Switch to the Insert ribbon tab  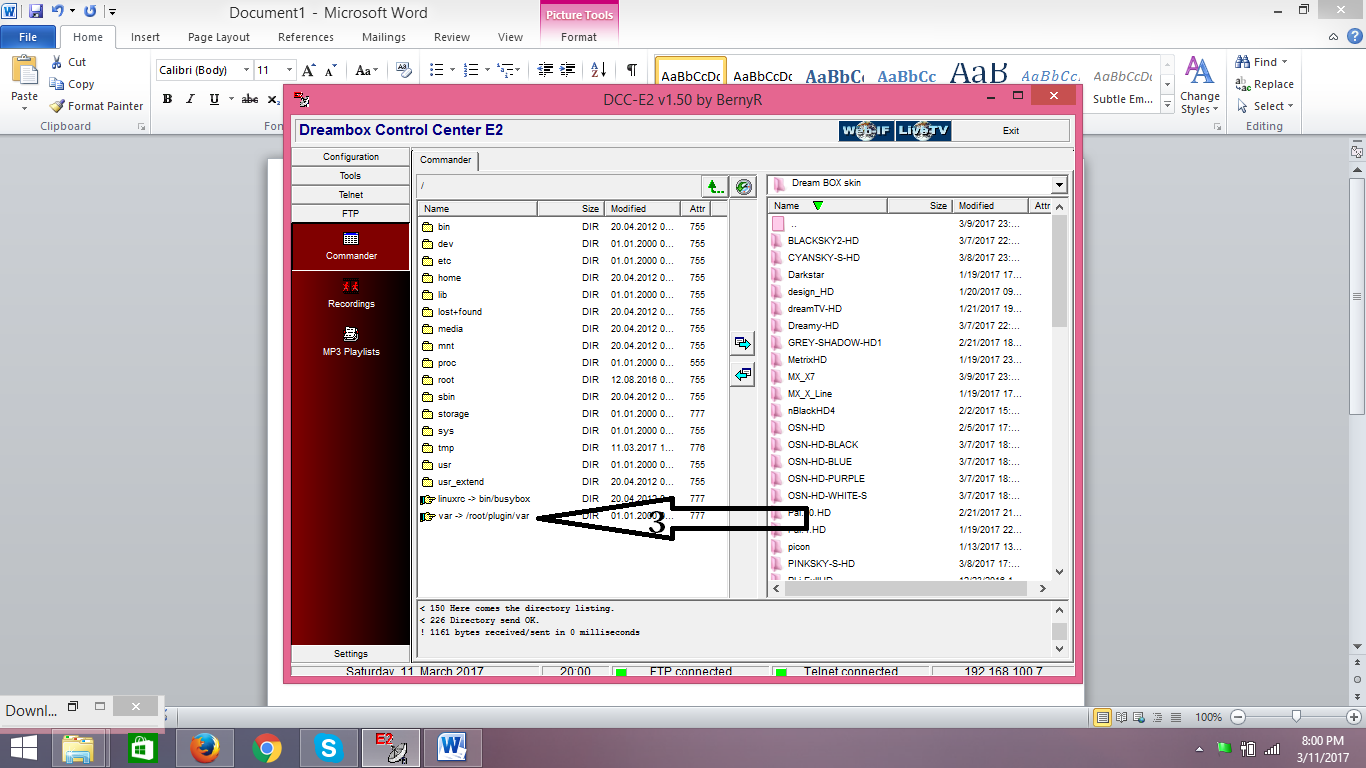tap(145, 37)
